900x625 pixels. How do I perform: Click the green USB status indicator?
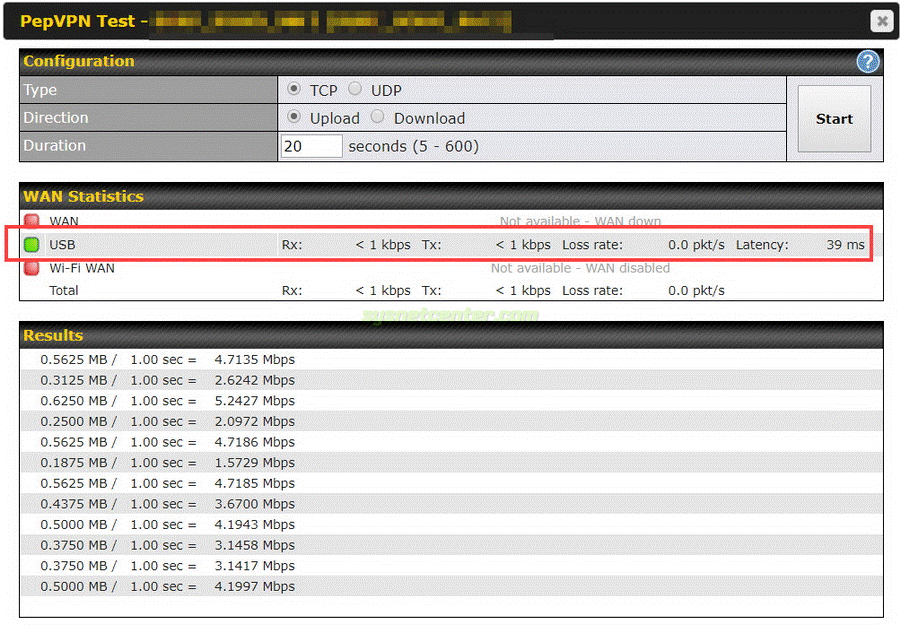[x=32, y=244]
